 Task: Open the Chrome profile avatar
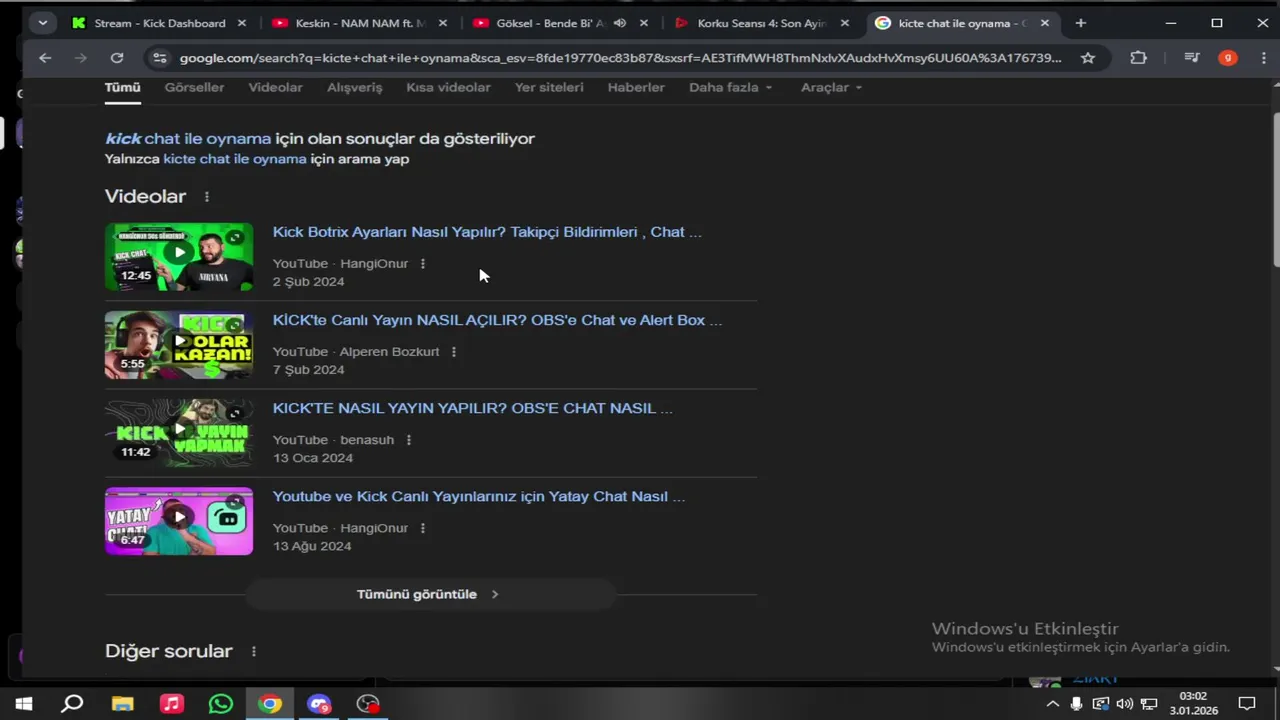click(x=1228, y=58)
